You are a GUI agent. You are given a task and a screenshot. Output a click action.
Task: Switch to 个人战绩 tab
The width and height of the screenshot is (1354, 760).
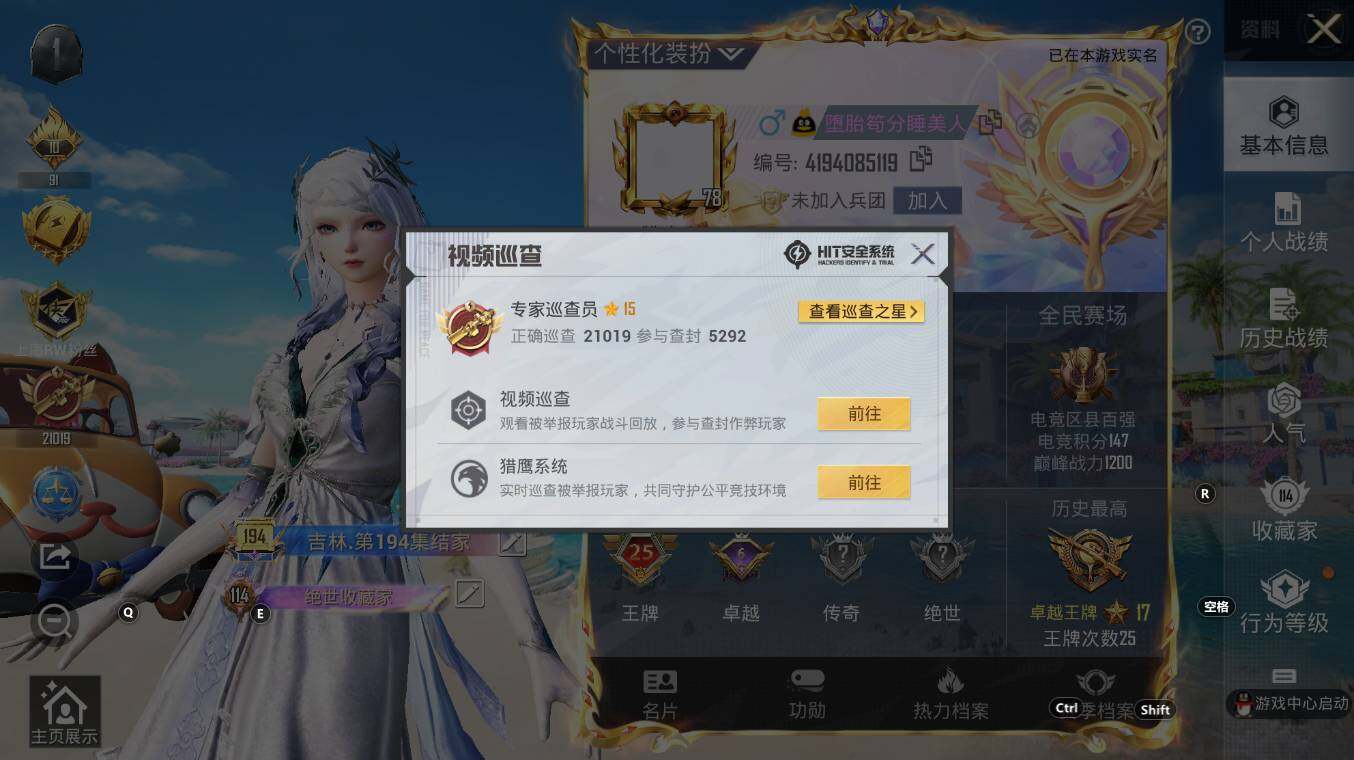tap(1284, 222)
